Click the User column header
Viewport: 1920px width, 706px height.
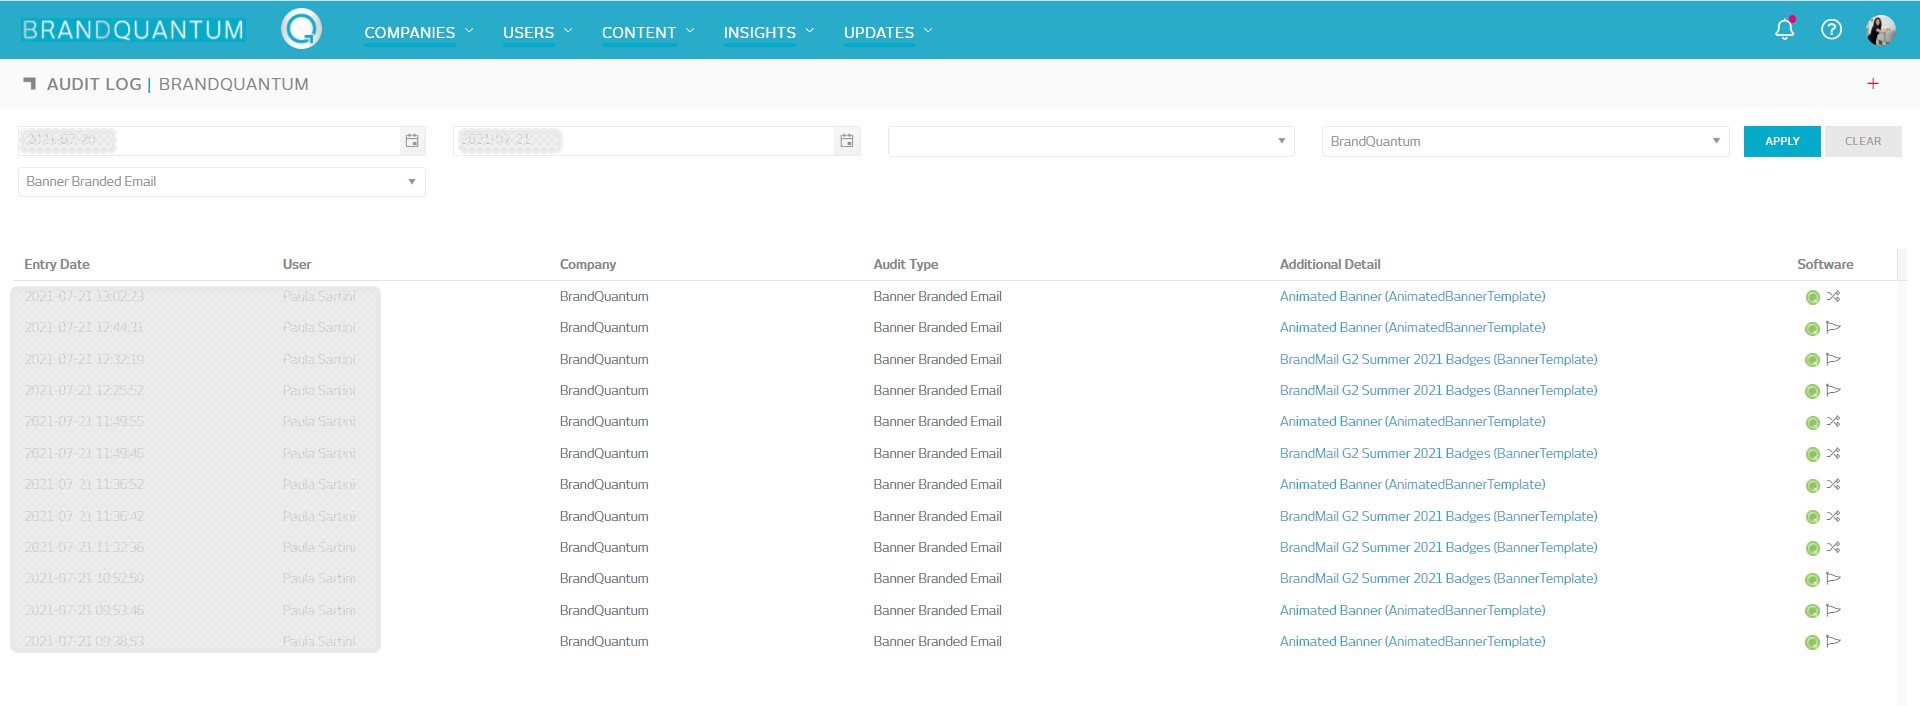[297, 265]
